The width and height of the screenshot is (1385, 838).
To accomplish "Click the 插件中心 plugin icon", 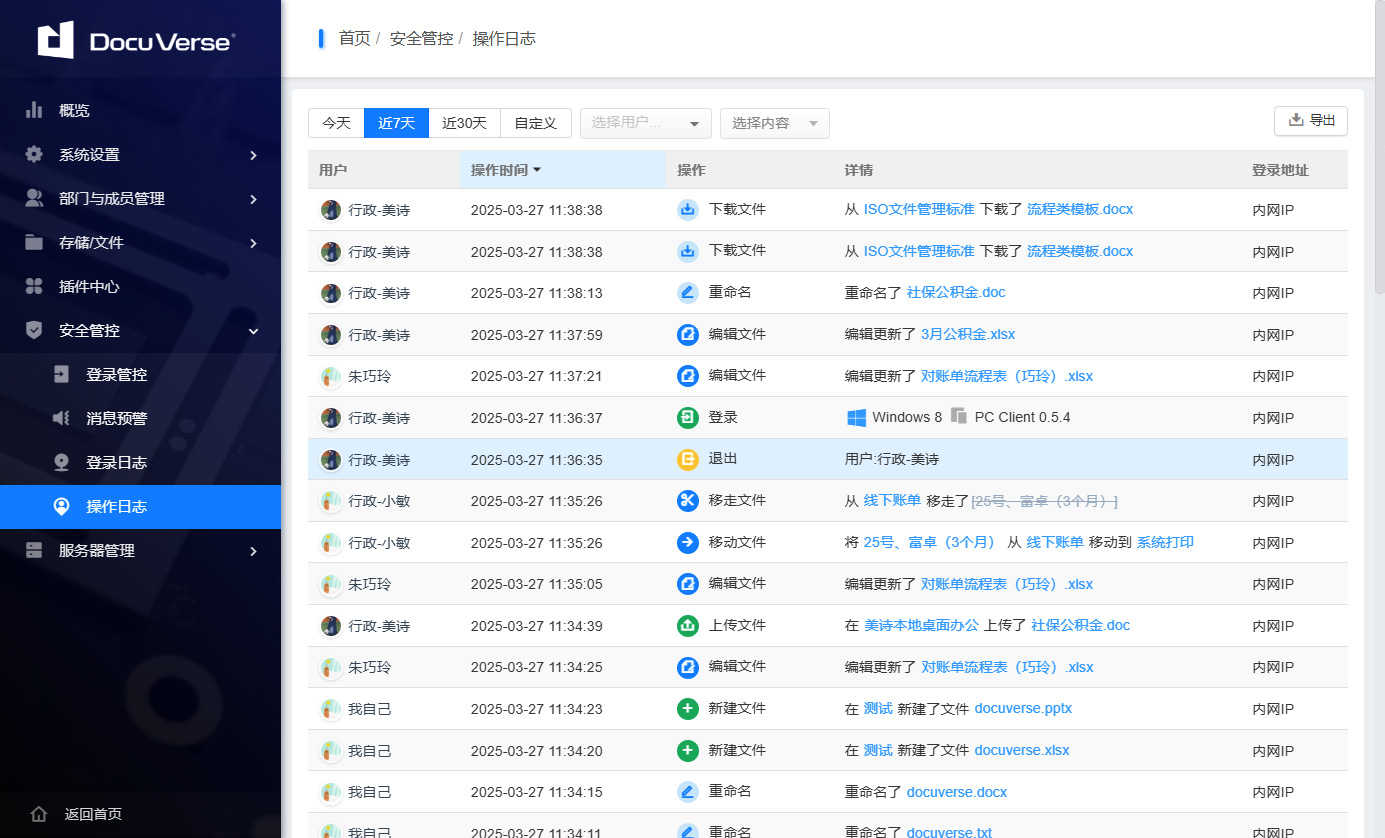I will 34,286.
